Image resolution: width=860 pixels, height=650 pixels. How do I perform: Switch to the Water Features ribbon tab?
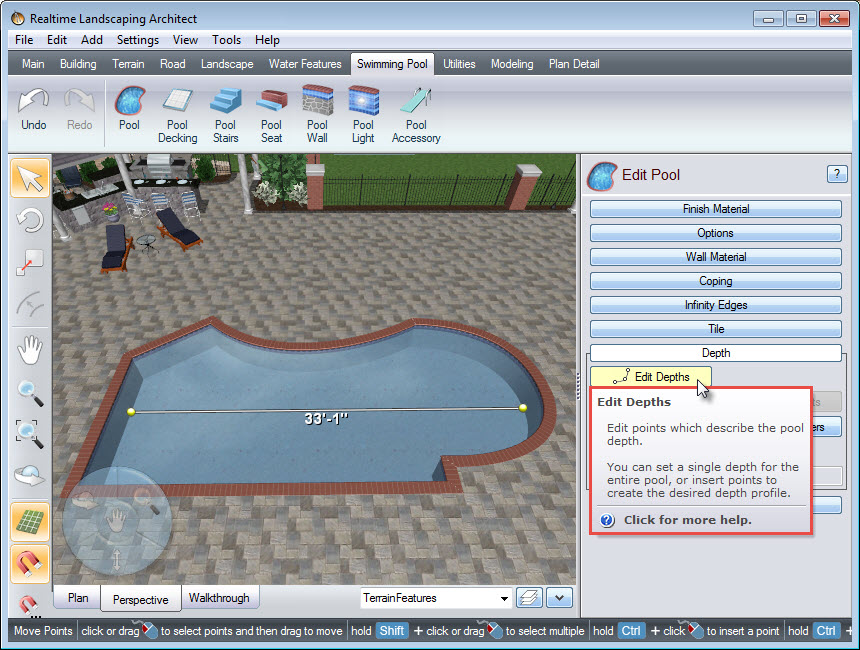(305, 63)
